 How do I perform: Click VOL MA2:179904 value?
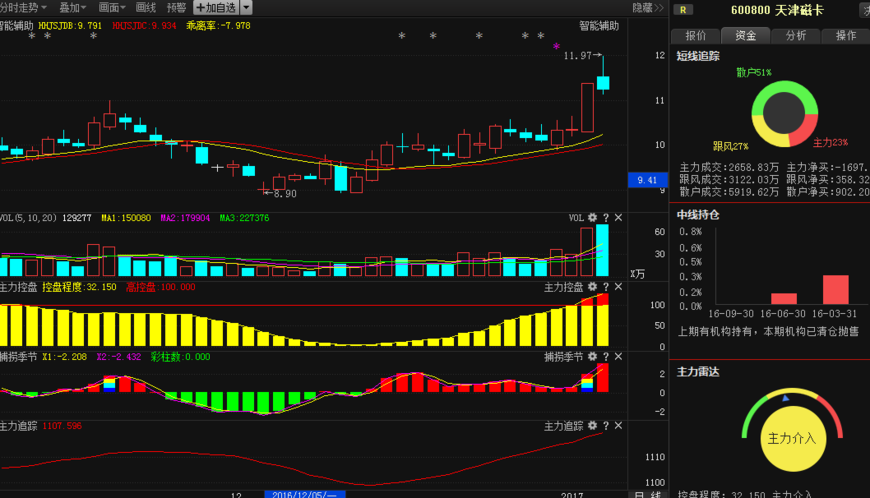185,218
